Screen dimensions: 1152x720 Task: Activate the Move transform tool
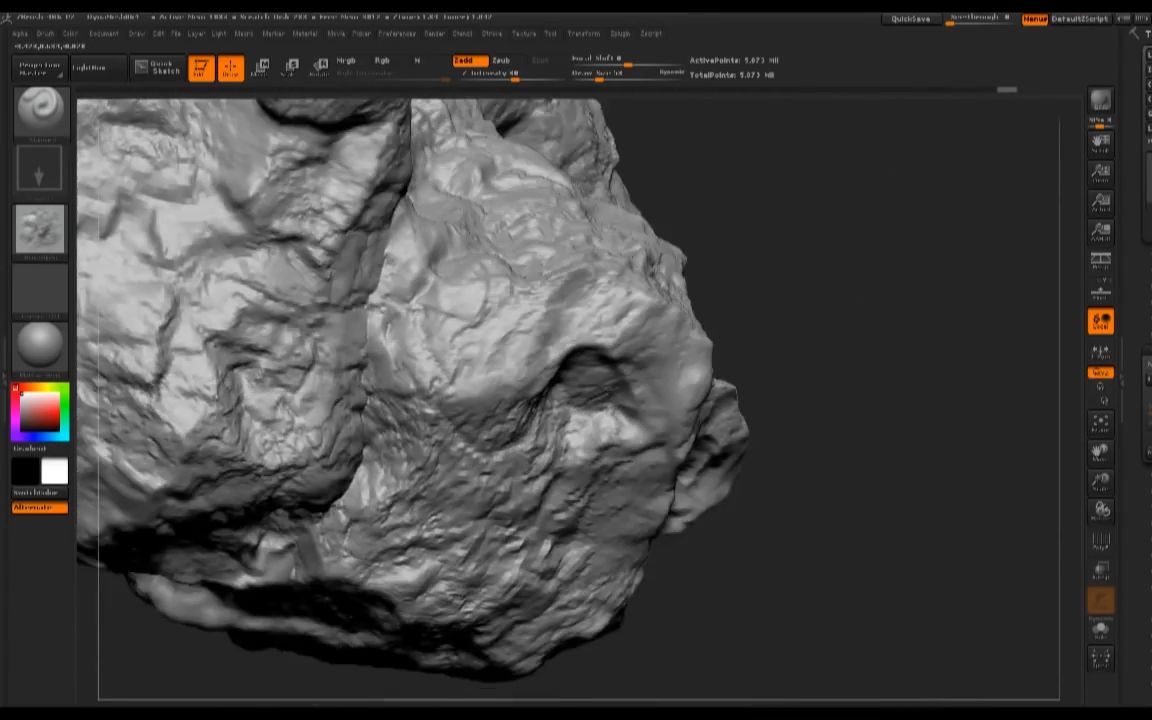point(260,68)
